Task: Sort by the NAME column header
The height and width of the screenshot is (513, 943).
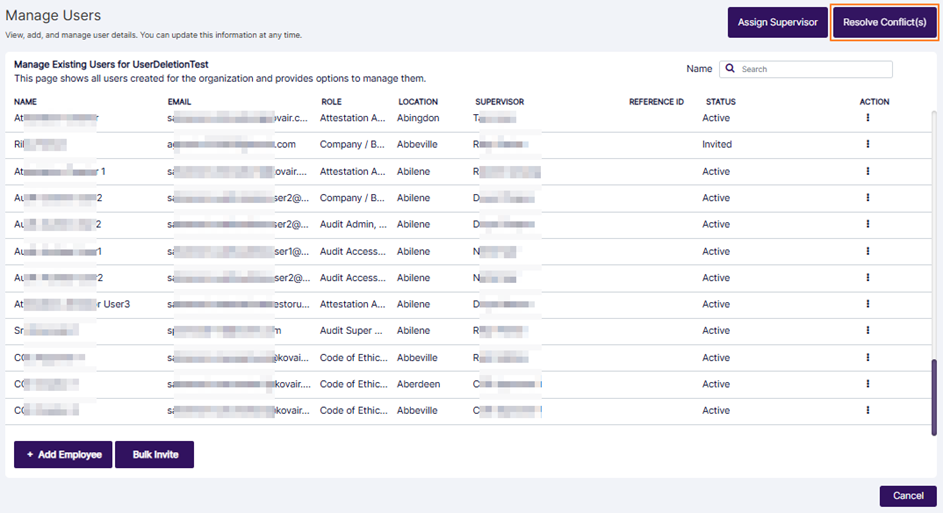Action: coord(26,102)
